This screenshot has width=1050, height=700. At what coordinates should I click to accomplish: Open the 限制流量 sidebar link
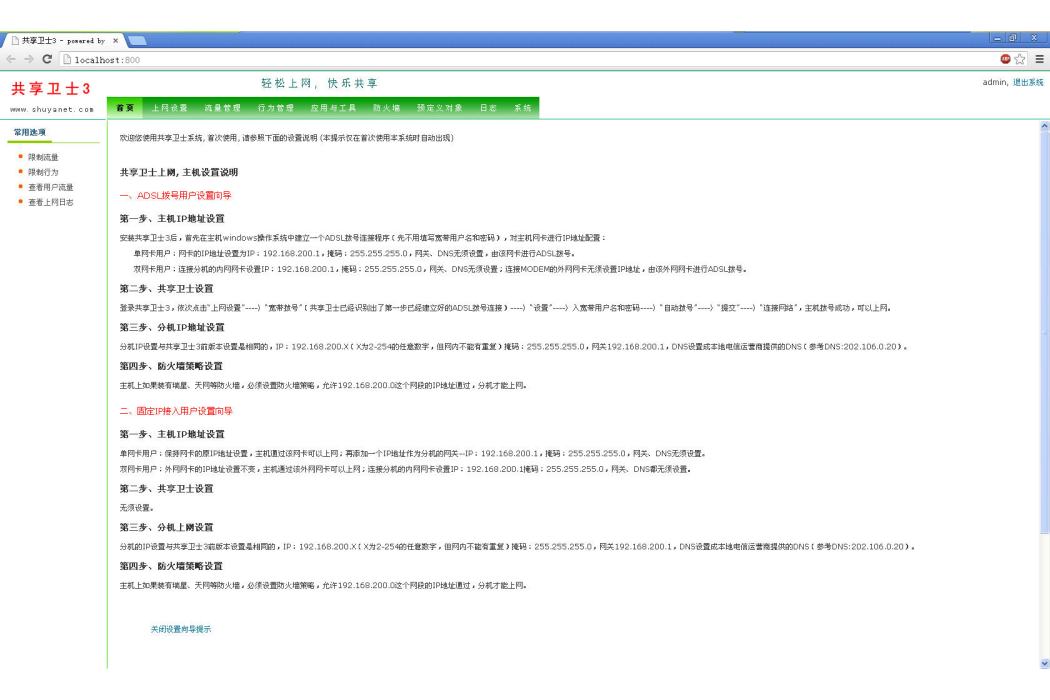point(43,157)
